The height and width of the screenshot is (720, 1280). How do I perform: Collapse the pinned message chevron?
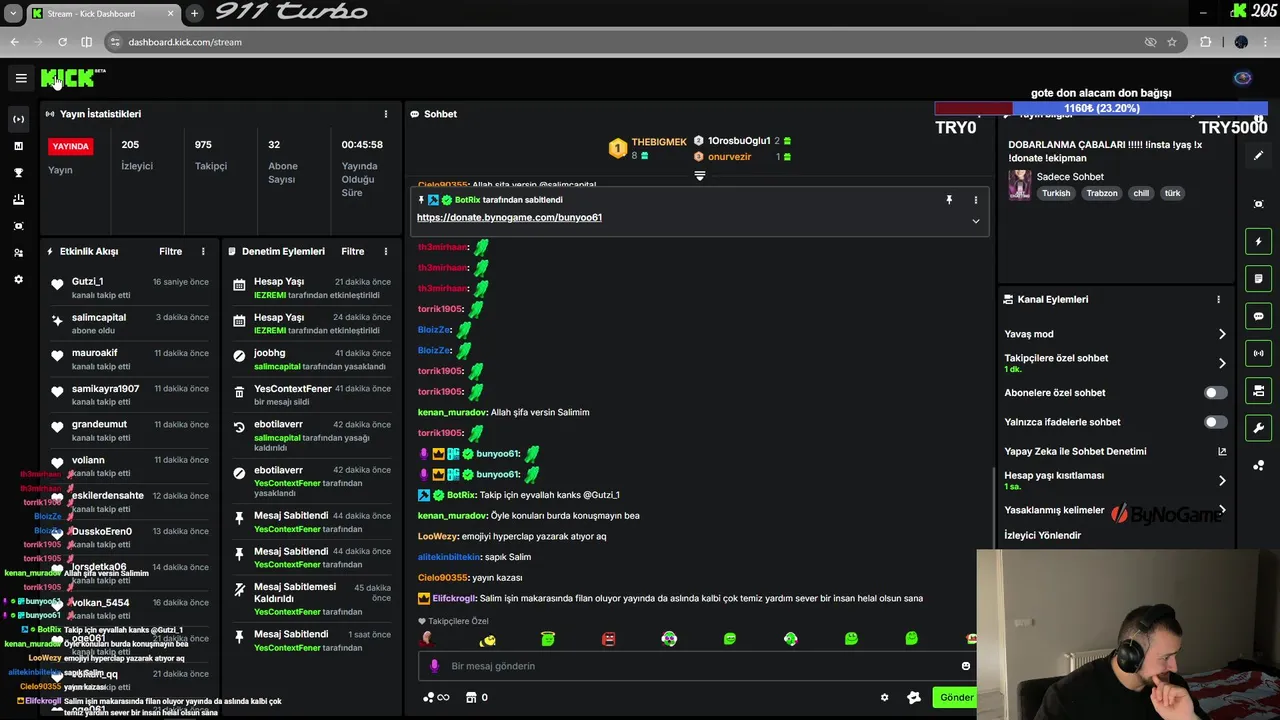976,221
